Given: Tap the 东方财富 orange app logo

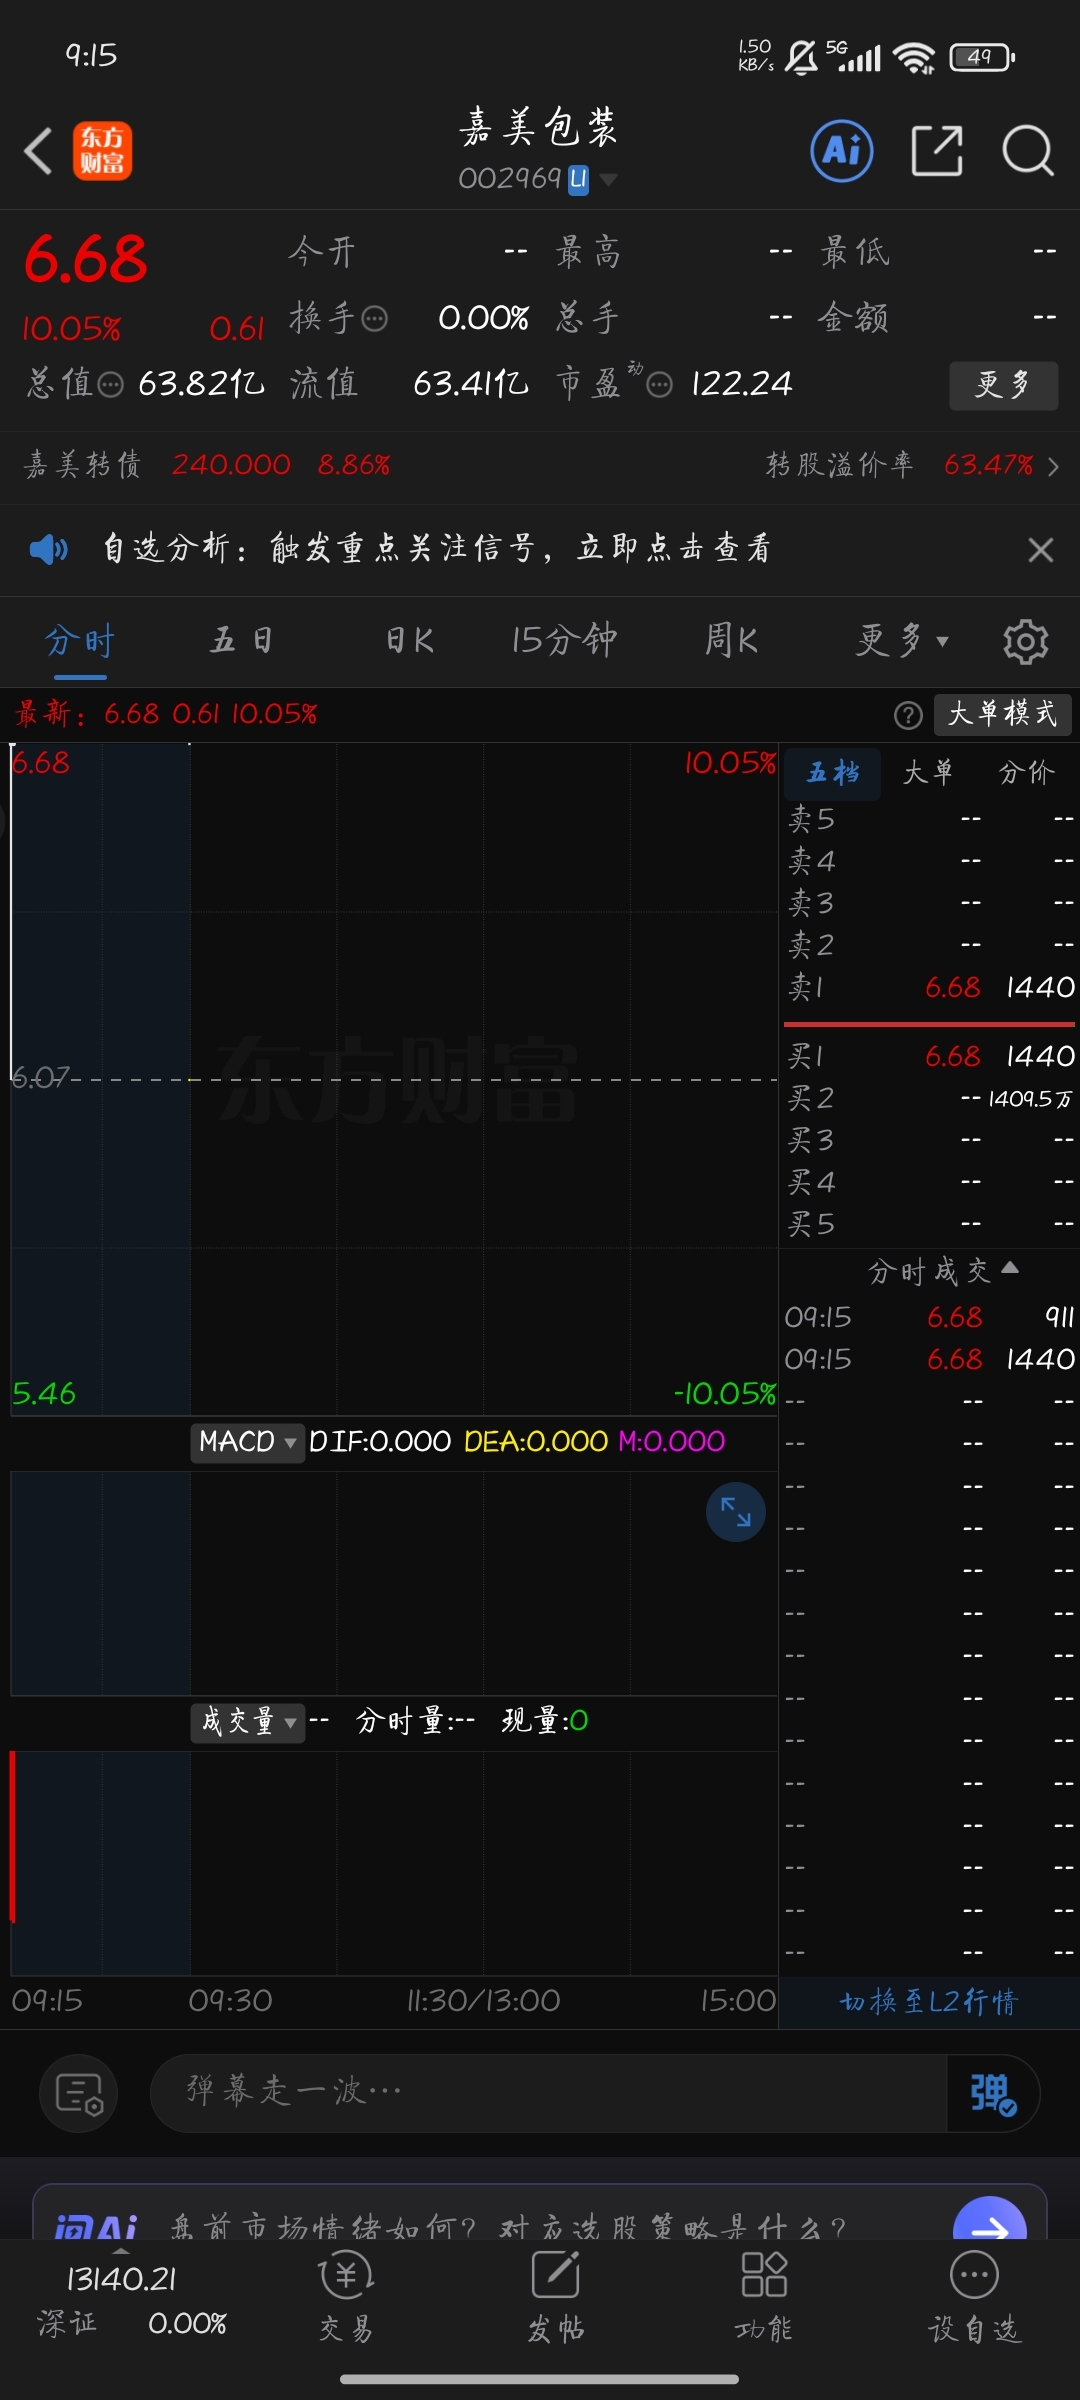Looking at the screenshot, I should pyautogui.click(x=102, y=152).
